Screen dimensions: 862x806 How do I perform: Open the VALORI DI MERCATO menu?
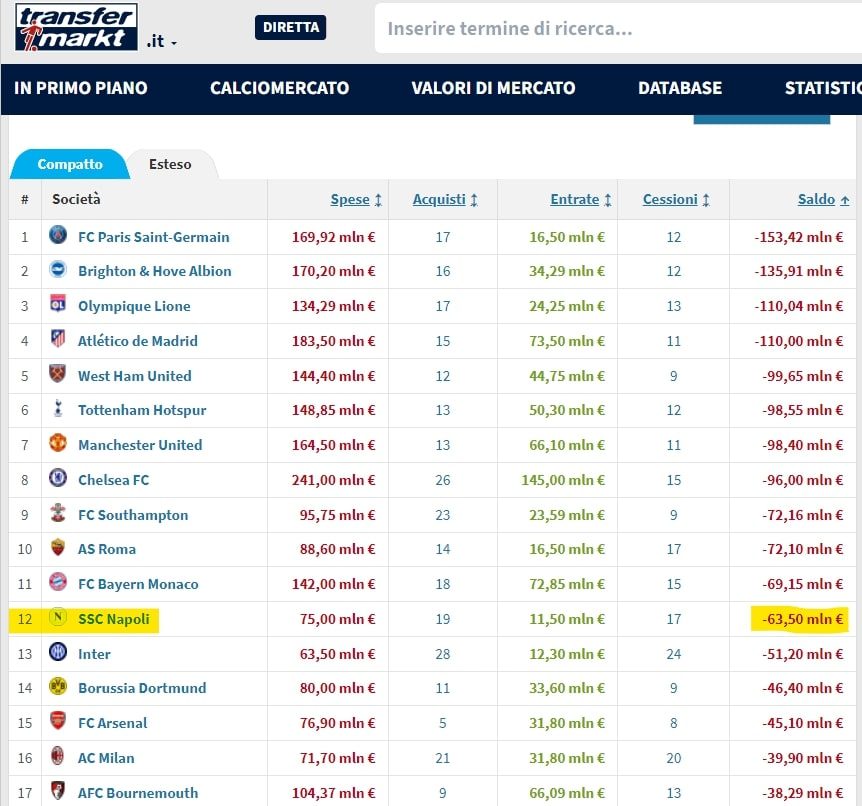coord(493,88)
